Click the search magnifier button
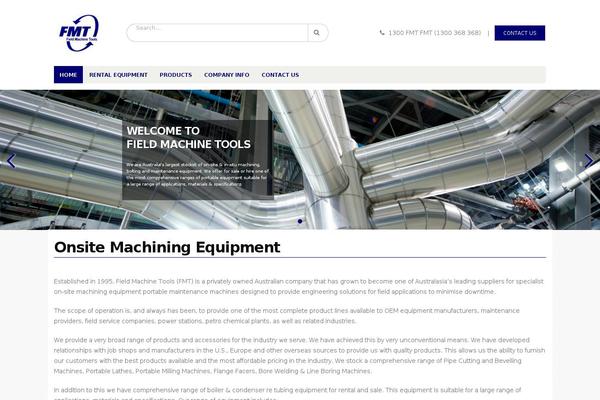The height and width of the screenshot is (400, 600). (317, 33)
